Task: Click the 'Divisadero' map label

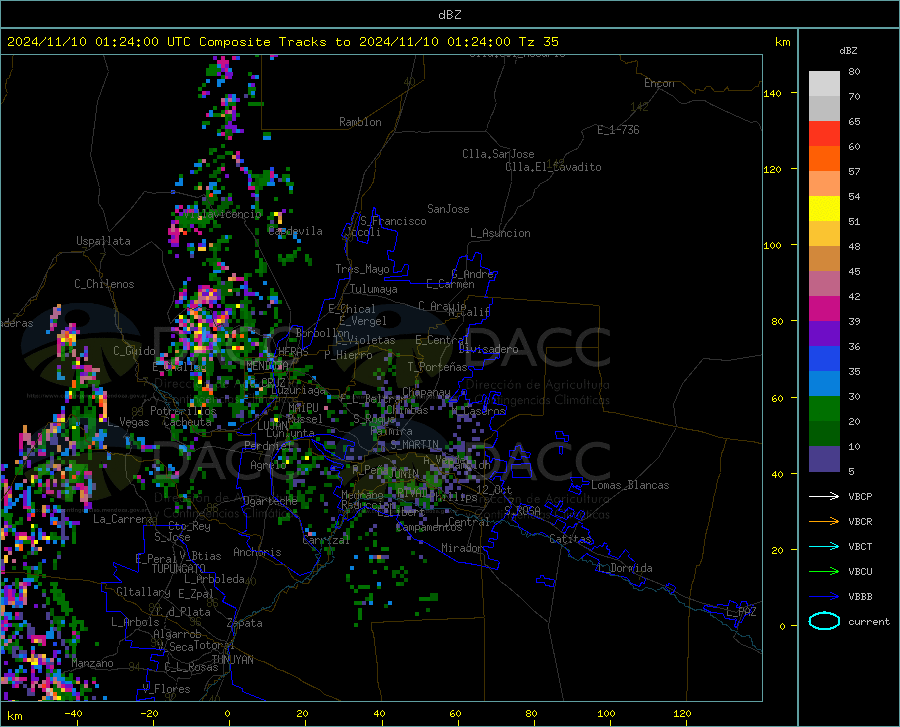Action: (488, 349)
